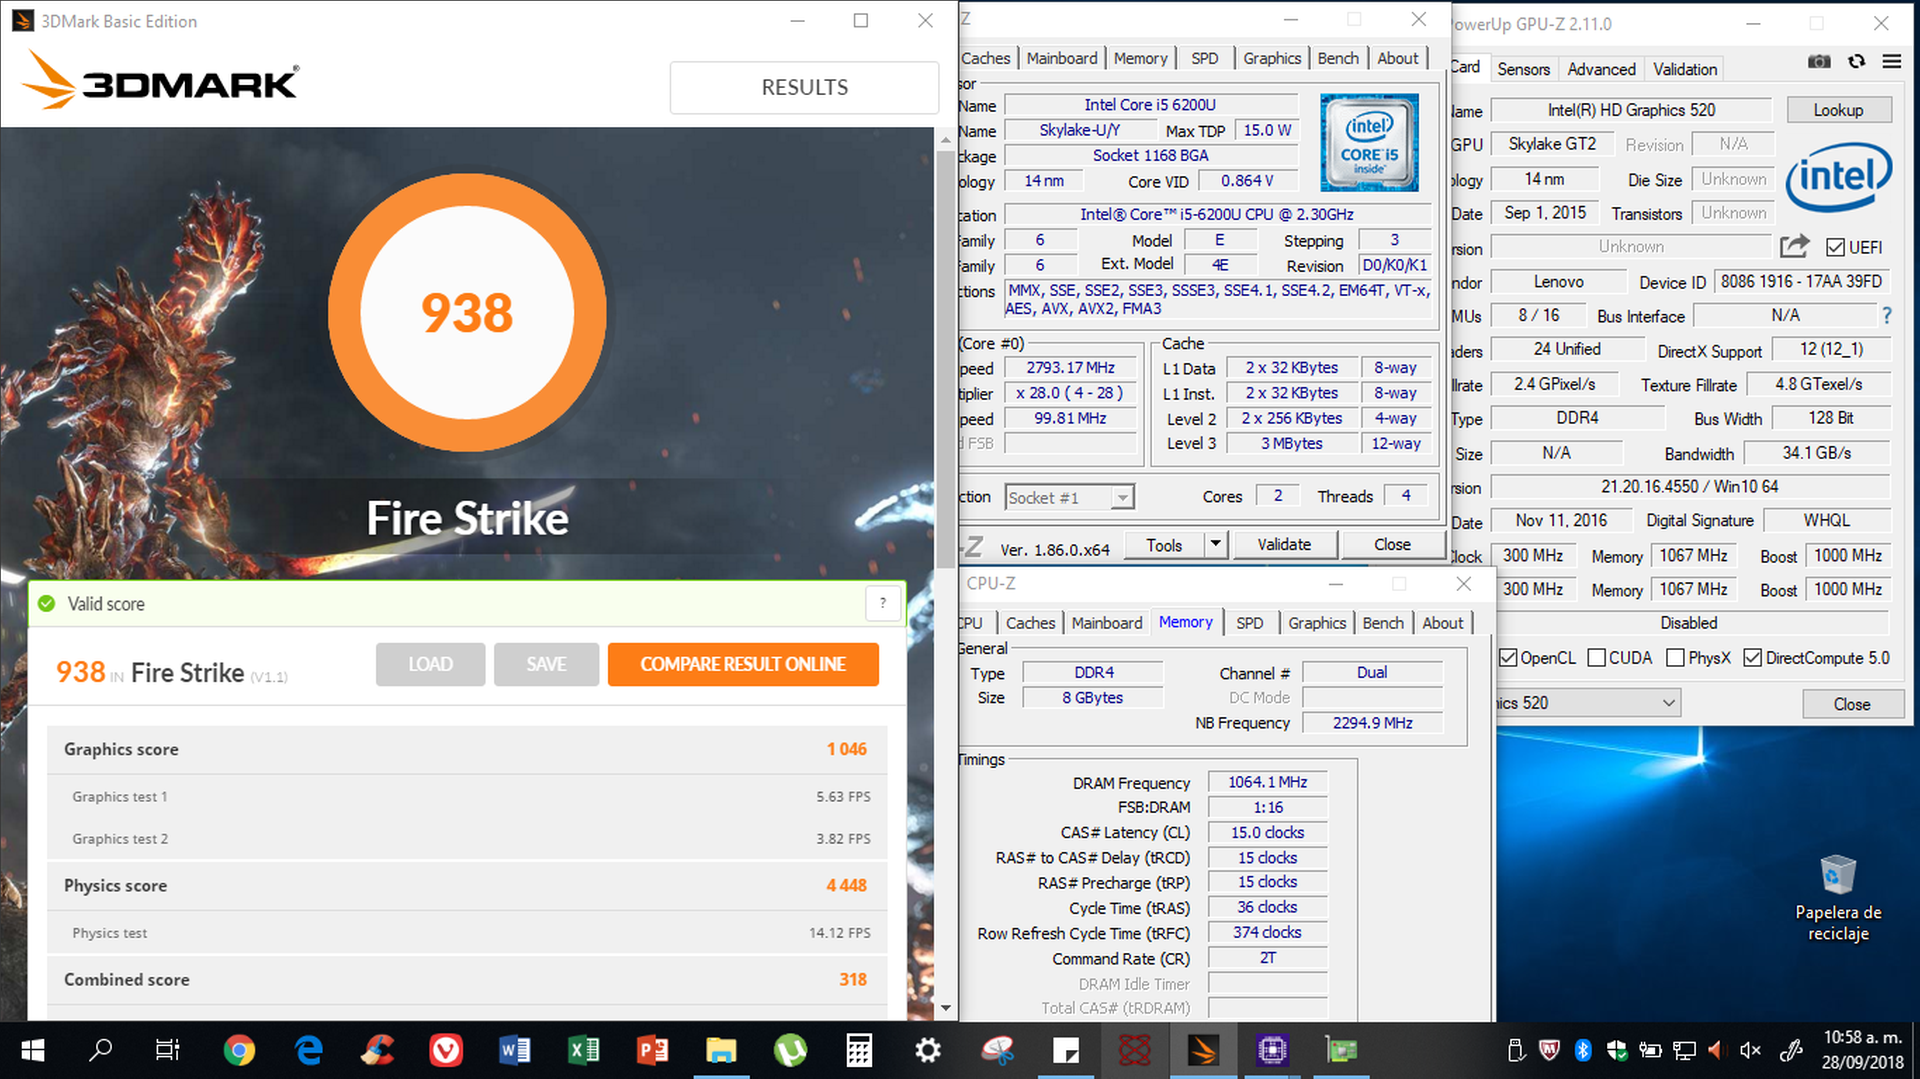Open PowerPoint from the taskbar

[652, 1050]
